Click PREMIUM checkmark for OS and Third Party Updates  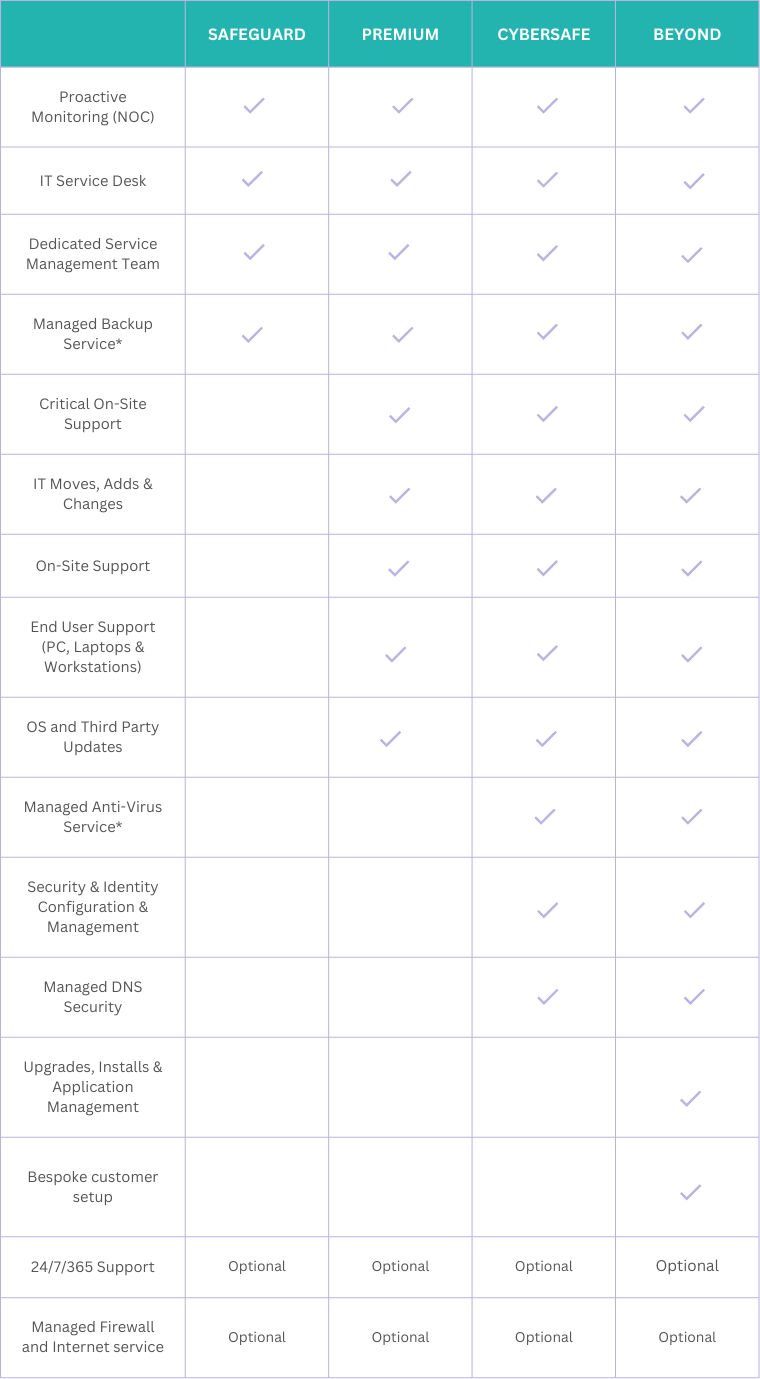(390, 739)
